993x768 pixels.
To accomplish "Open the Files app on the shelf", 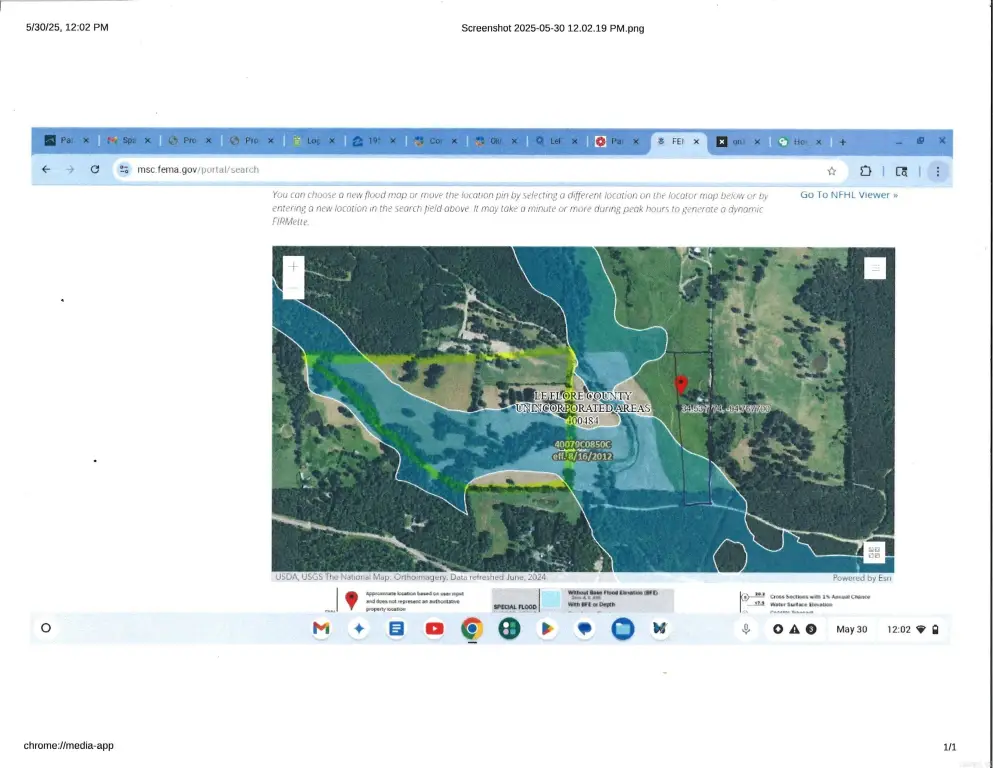I will click(622, 629).
